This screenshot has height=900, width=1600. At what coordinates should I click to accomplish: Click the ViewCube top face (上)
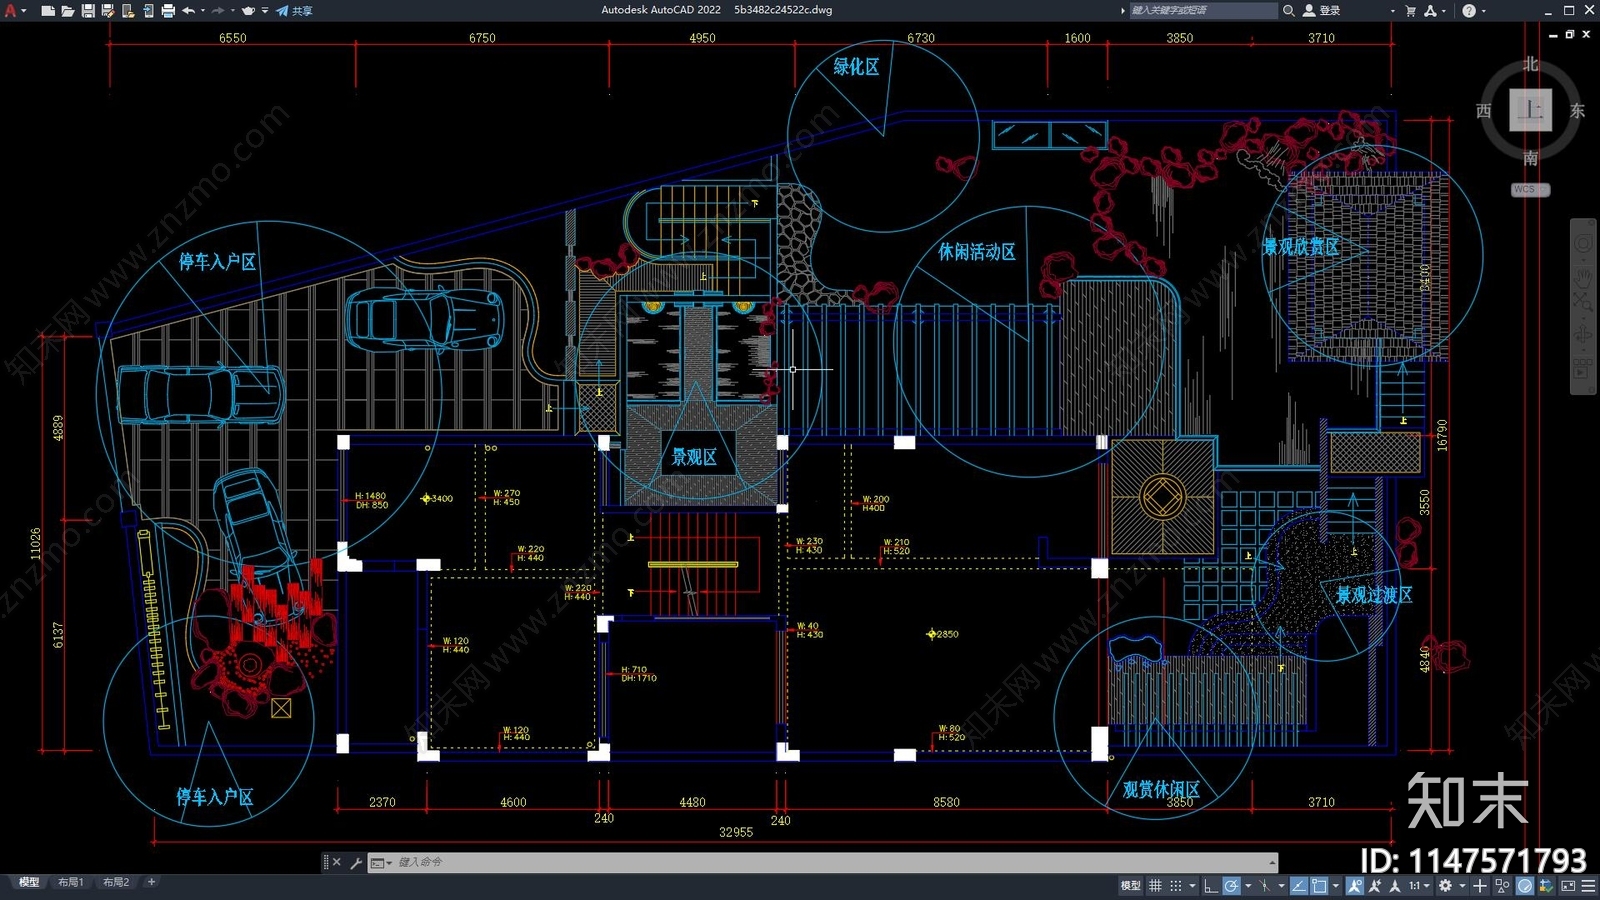click(1530, 110)
